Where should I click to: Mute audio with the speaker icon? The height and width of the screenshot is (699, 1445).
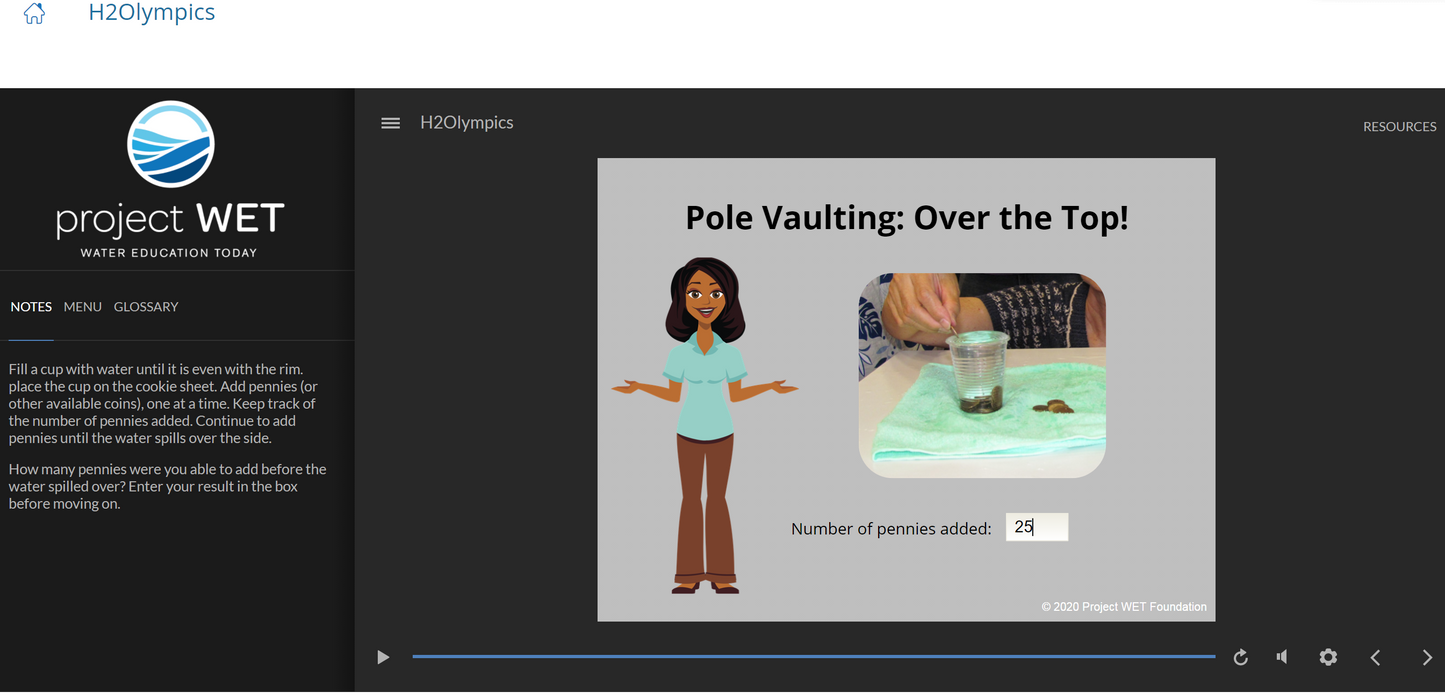point(1282,657)
